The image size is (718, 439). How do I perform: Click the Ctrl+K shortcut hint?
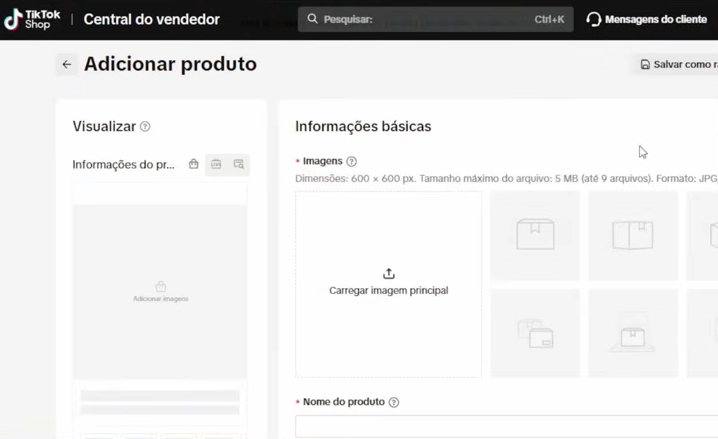click(549, 19)
